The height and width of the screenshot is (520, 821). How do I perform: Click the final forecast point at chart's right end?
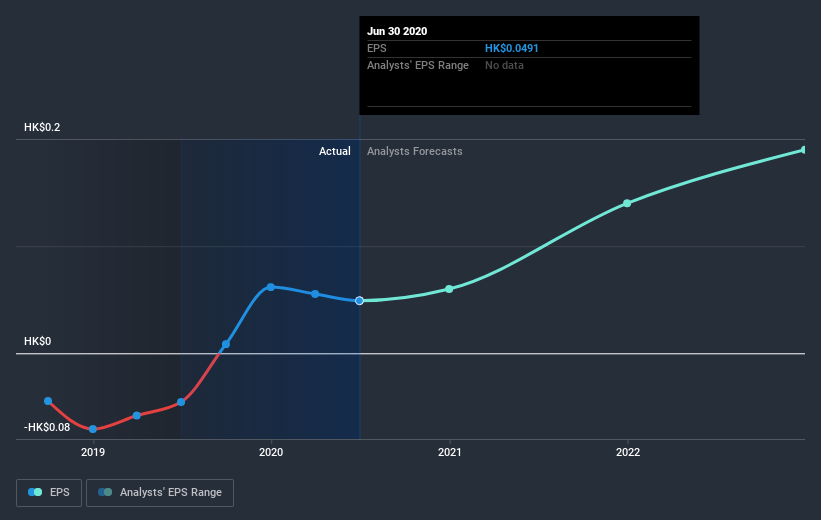[804, 150]
